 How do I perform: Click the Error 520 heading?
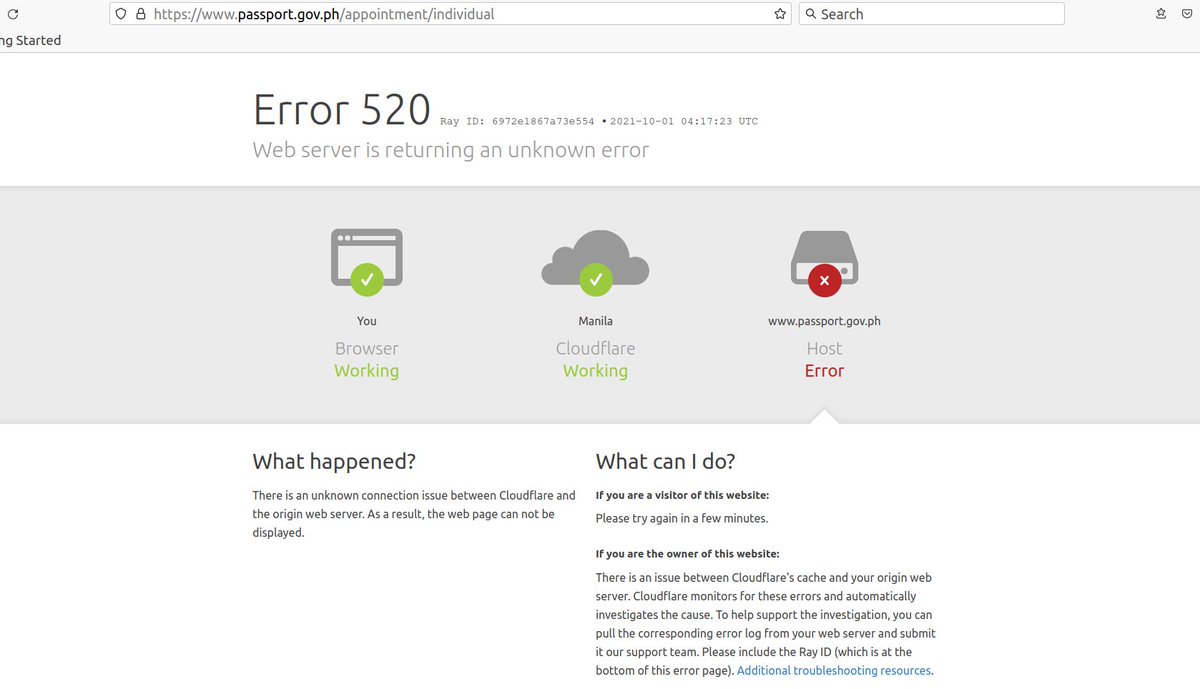coord(342,110)
